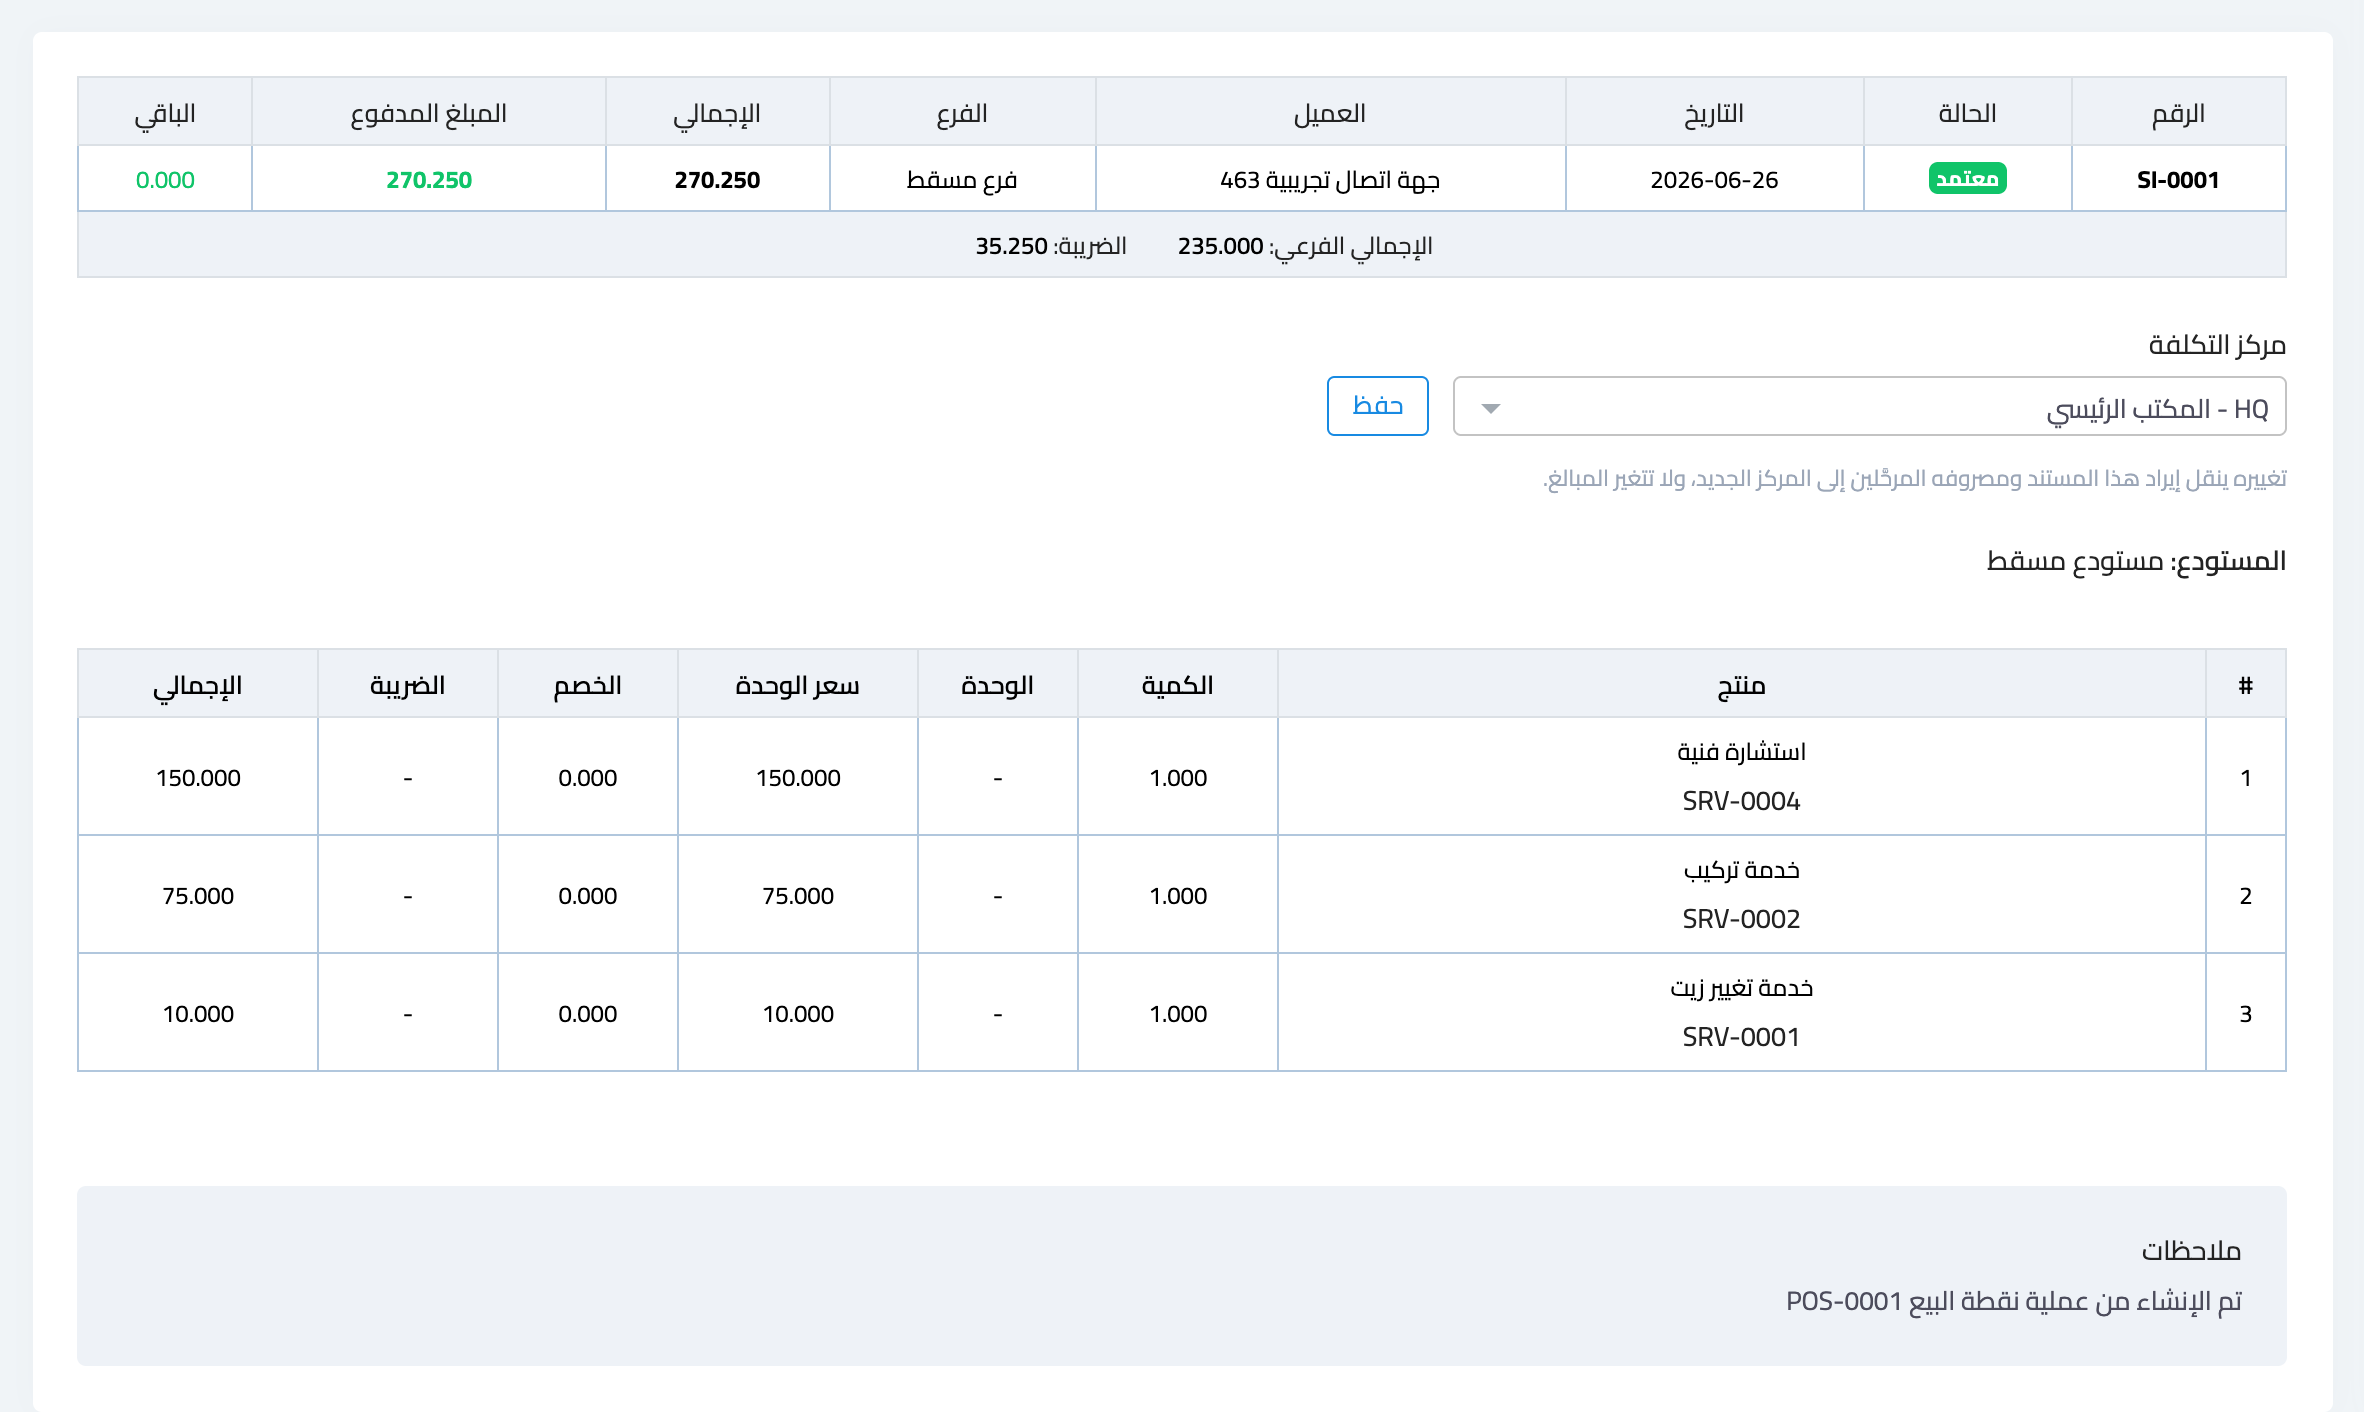Click the منتج column header
Screen dimensions: 2364x1412
tap(1741, 685)
